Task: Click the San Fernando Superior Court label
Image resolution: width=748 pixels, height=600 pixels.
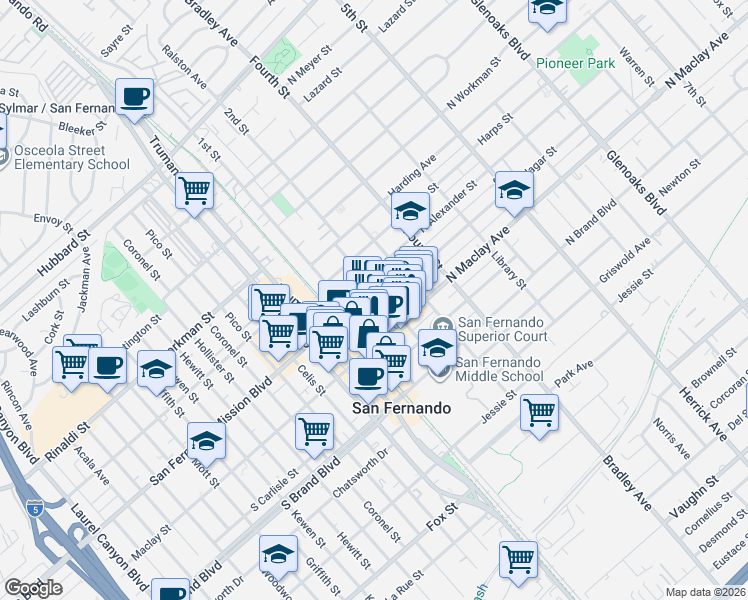Action: pyautogui.click(x=503, y=329)
